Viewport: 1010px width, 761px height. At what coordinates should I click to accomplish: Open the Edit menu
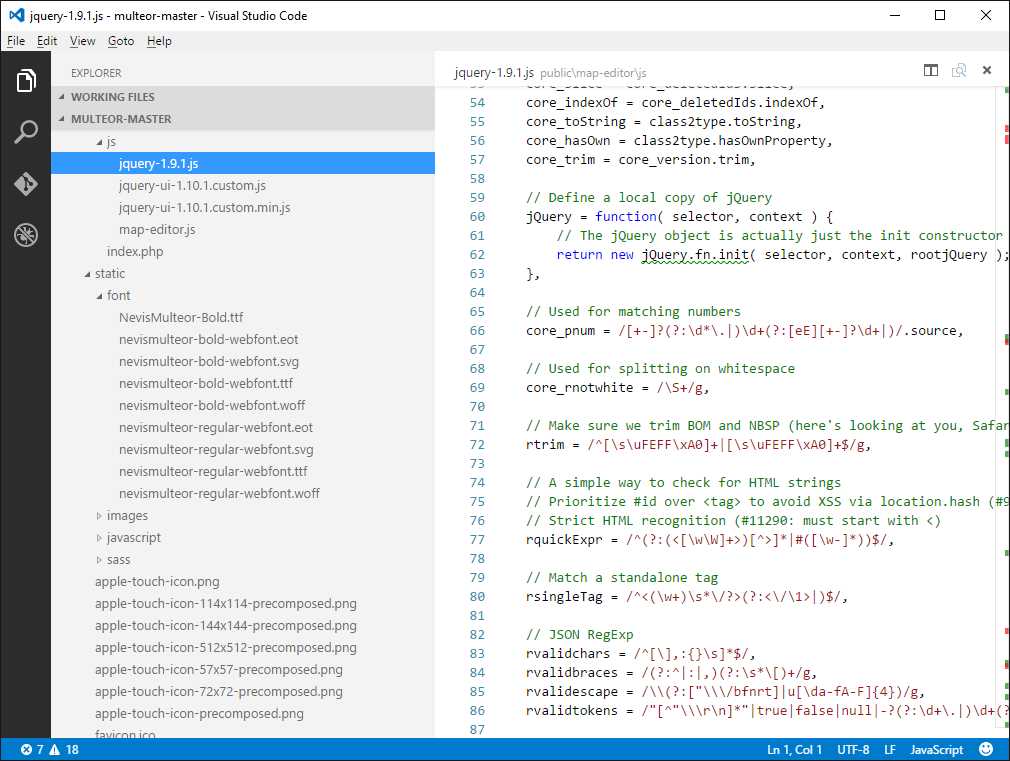tap(47, 41)
